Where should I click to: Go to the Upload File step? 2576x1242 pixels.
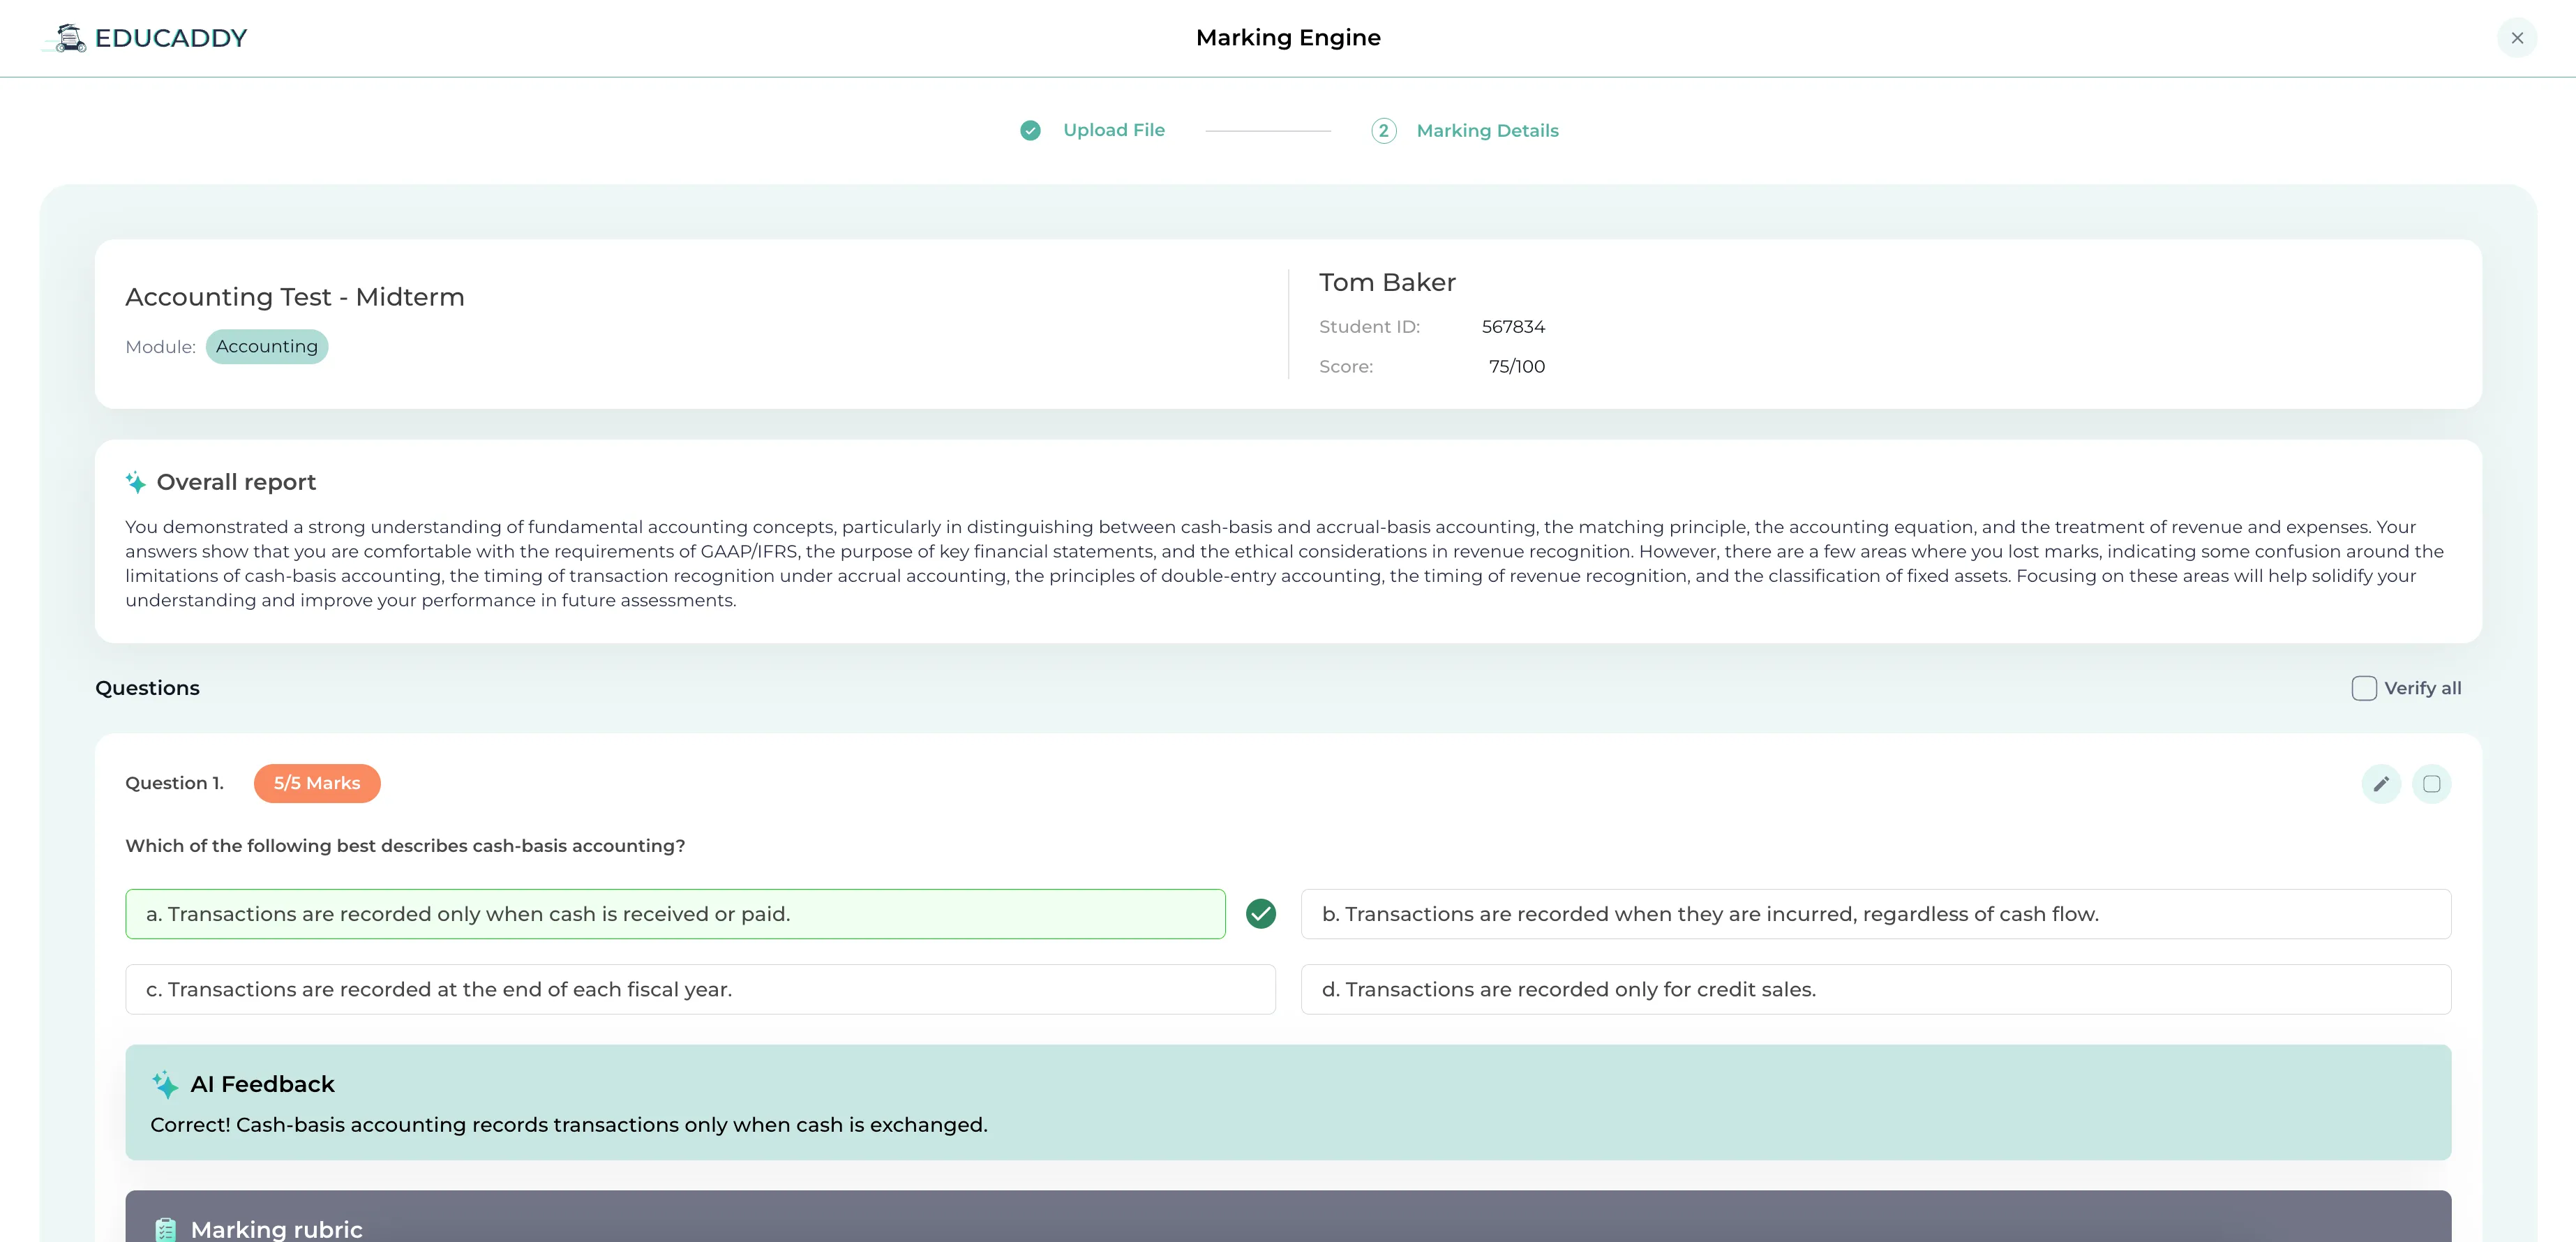[1113, 130]
